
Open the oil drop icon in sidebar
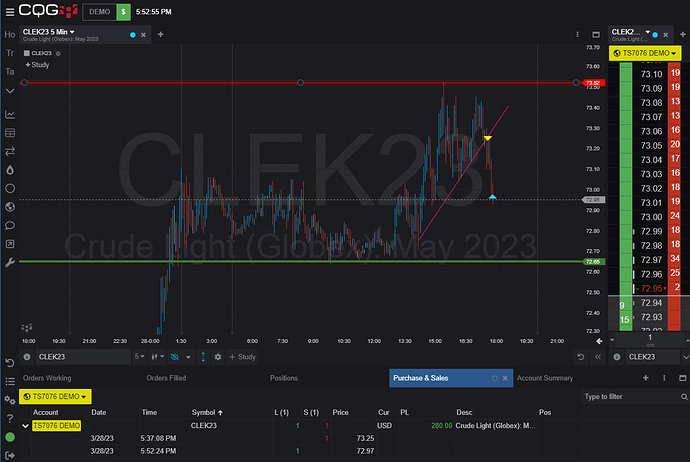coord(10,170)
